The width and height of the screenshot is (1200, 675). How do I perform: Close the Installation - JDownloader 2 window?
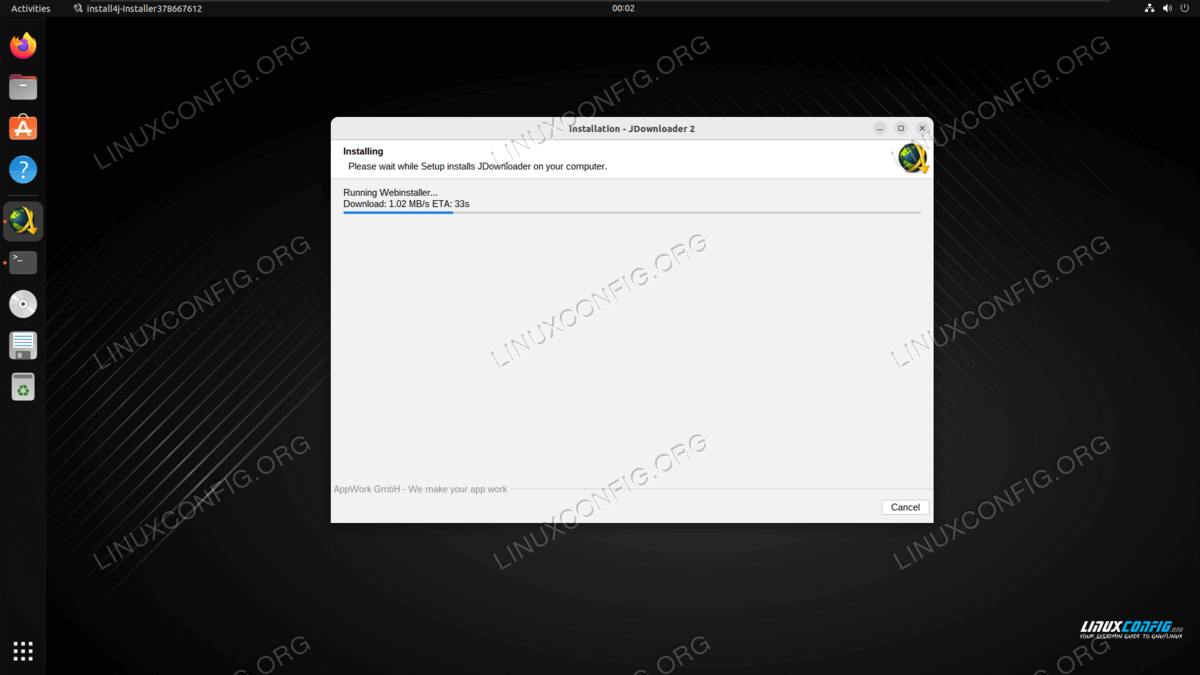pyautogui.click(x=922, y=129)
